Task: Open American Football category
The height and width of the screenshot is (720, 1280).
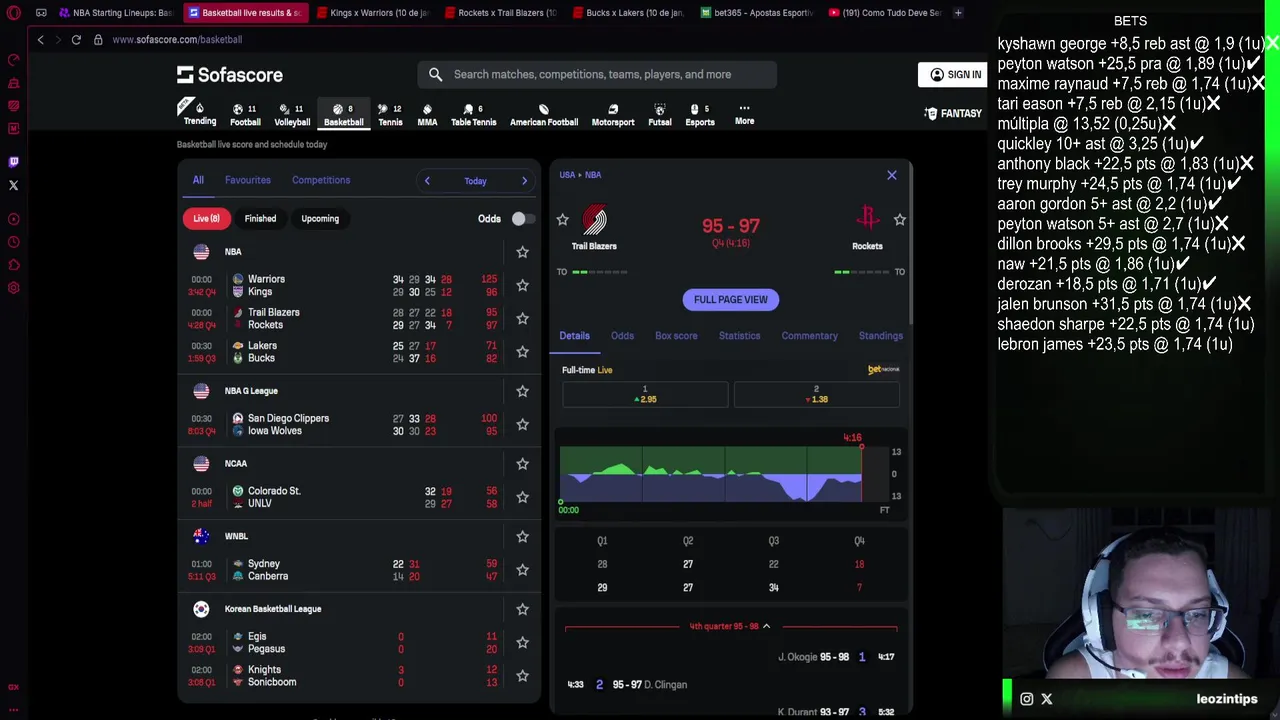Action: 544,114
